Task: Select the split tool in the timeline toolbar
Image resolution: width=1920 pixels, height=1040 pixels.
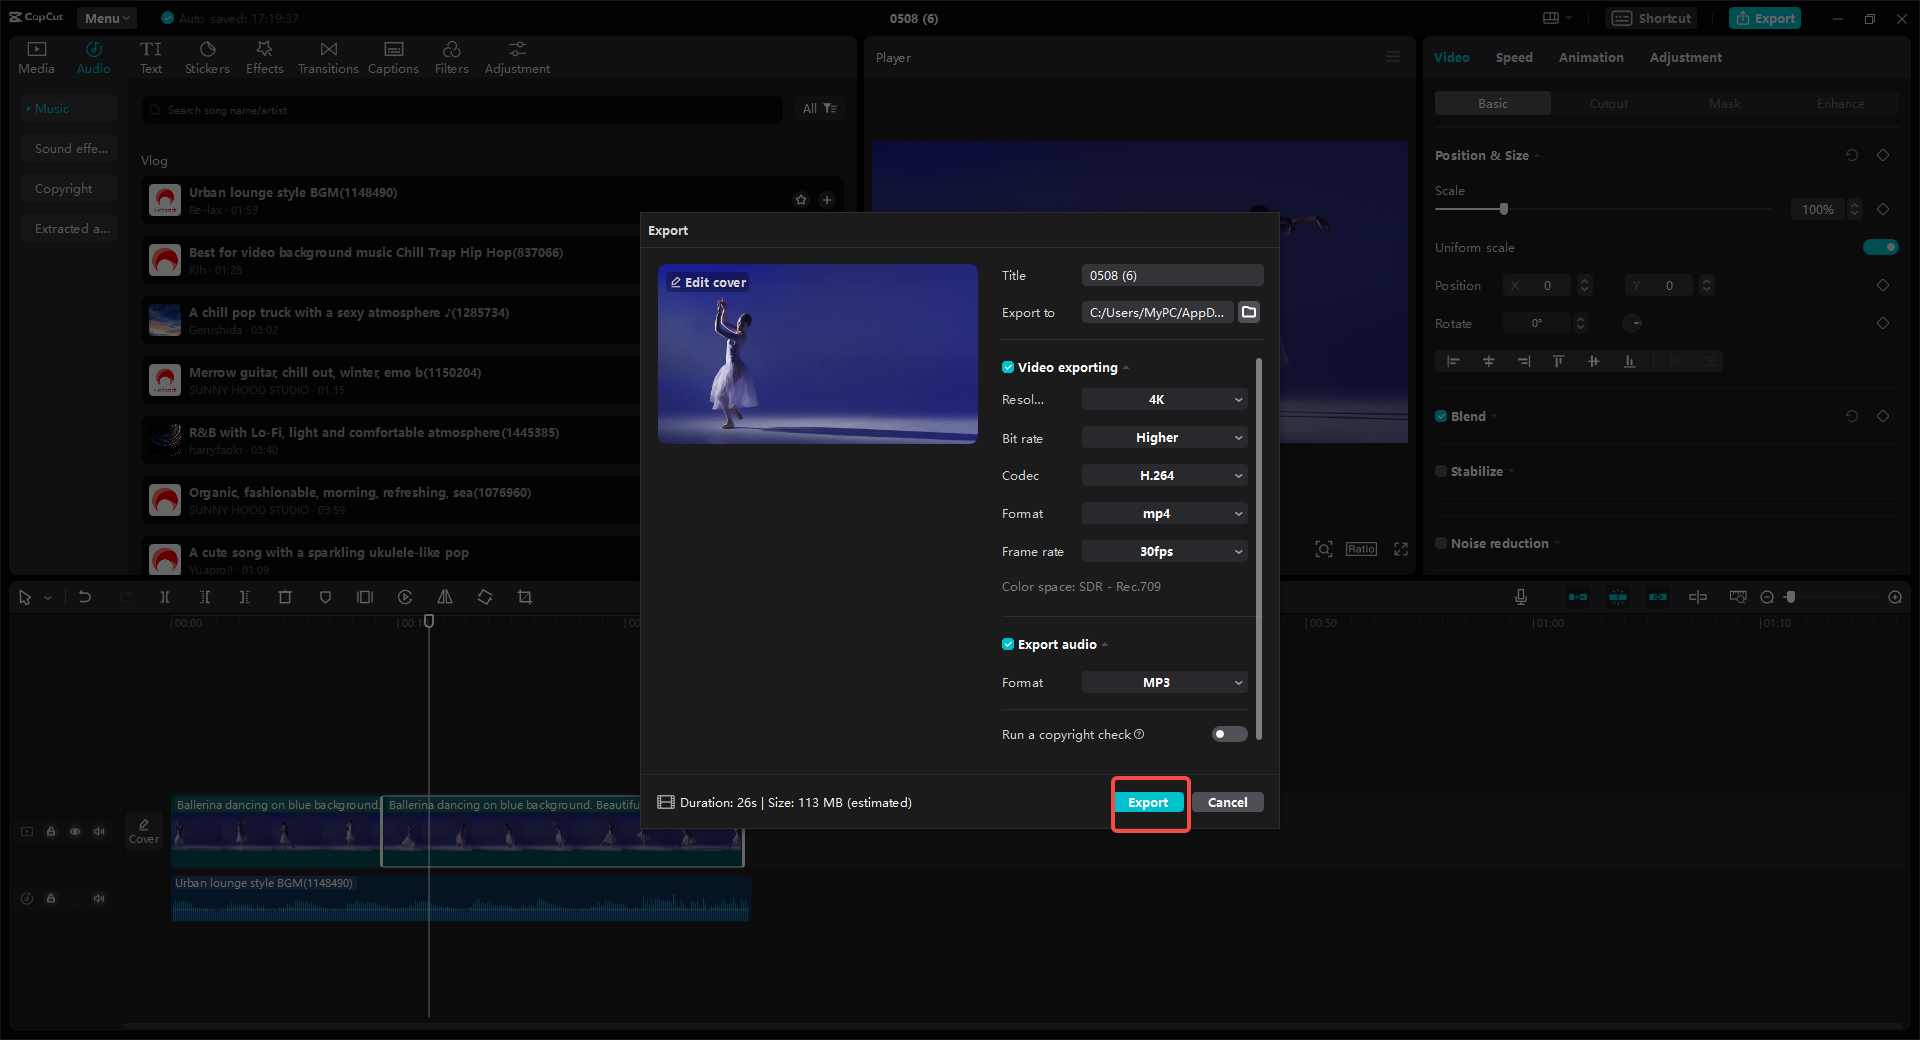Action: click(x=165, y=597)
